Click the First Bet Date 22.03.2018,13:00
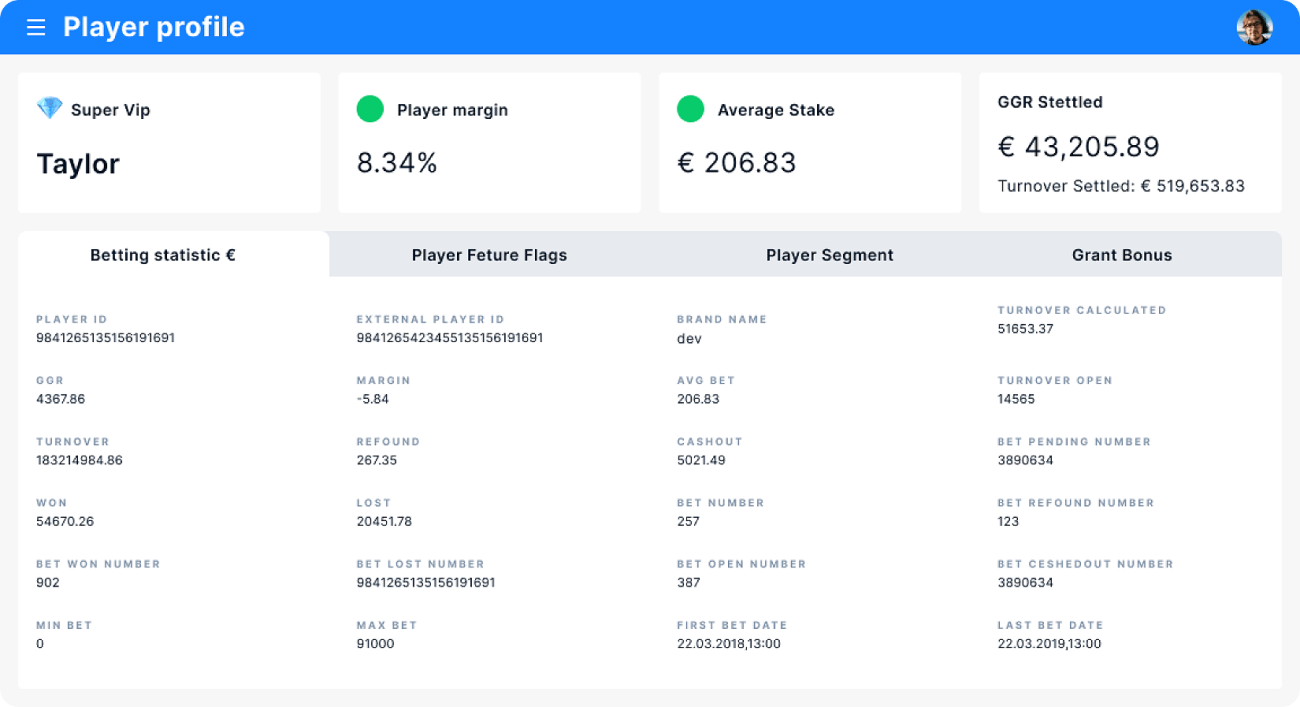Viewport: 1300px width, 707px height. pyautogui.click(x=729, y=643)
